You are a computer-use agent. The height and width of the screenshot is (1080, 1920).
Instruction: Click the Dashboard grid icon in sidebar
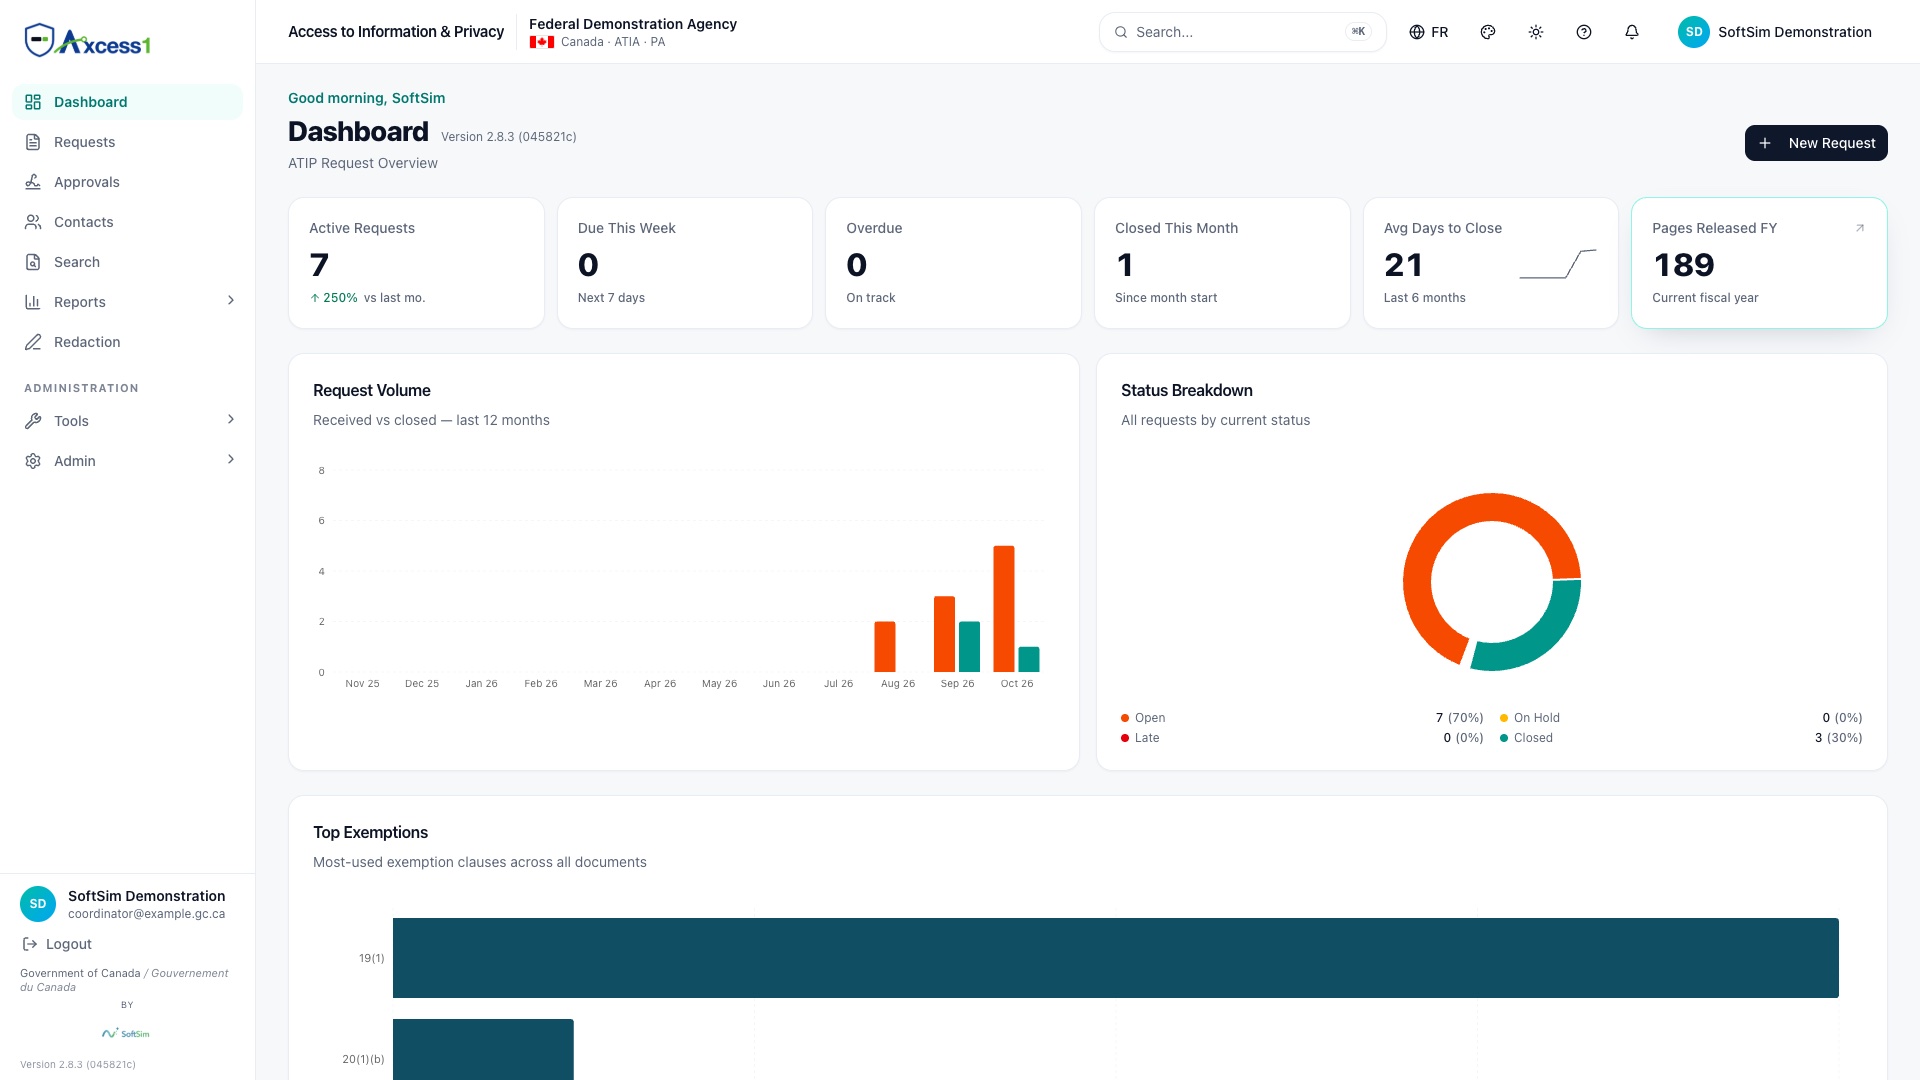33,102
